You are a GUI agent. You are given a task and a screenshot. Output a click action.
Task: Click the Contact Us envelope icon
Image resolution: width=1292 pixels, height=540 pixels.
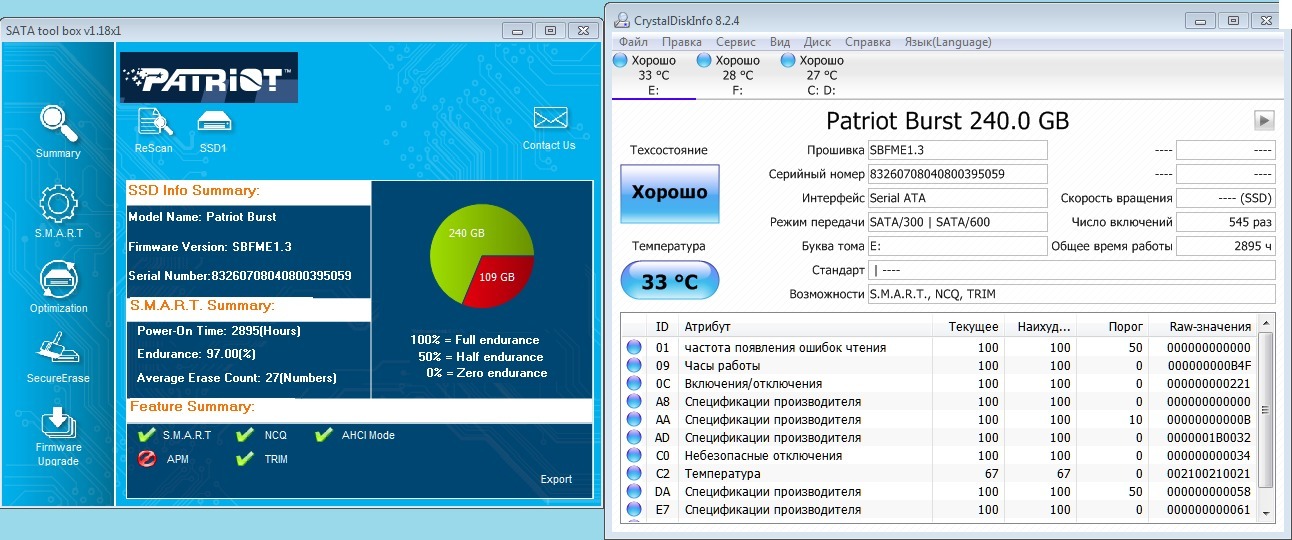549,119
